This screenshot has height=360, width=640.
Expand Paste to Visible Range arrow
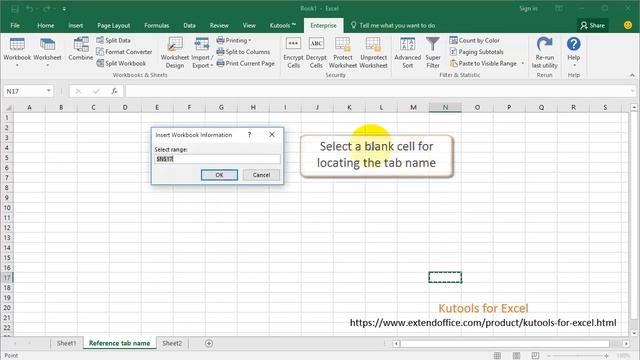click(x=522, y=63)
